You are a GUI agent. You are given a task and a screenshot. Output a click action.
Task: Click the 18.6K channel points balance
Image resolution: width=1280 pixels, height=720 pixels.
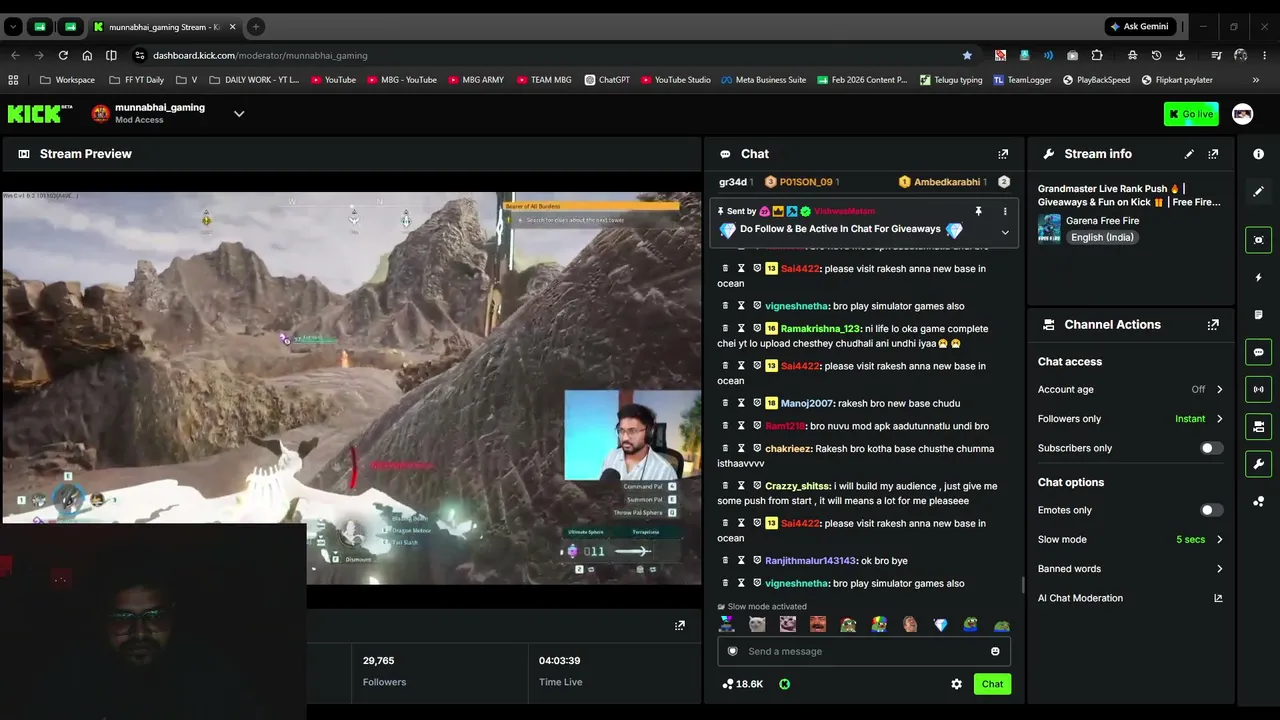(742, 684)
